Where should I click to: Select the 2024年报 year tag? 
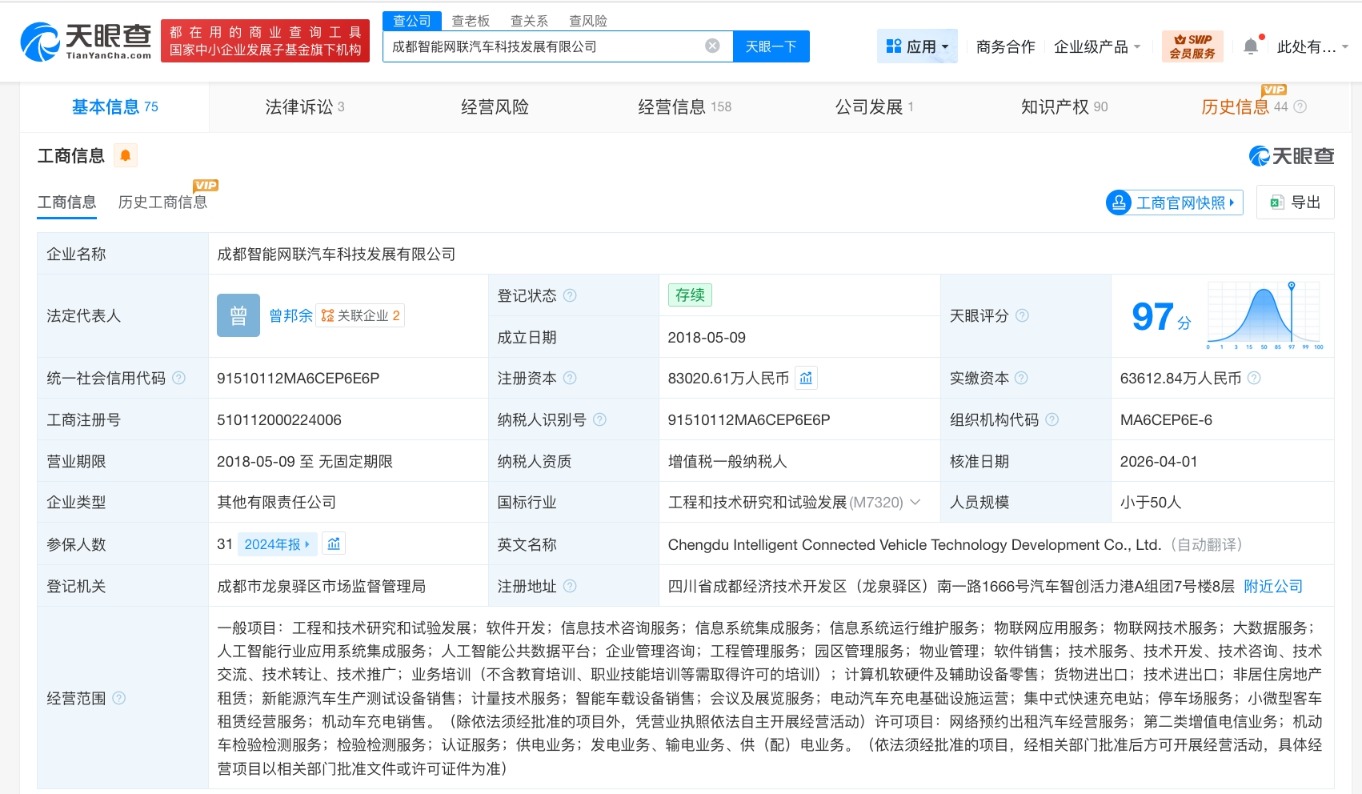point(276,544)
